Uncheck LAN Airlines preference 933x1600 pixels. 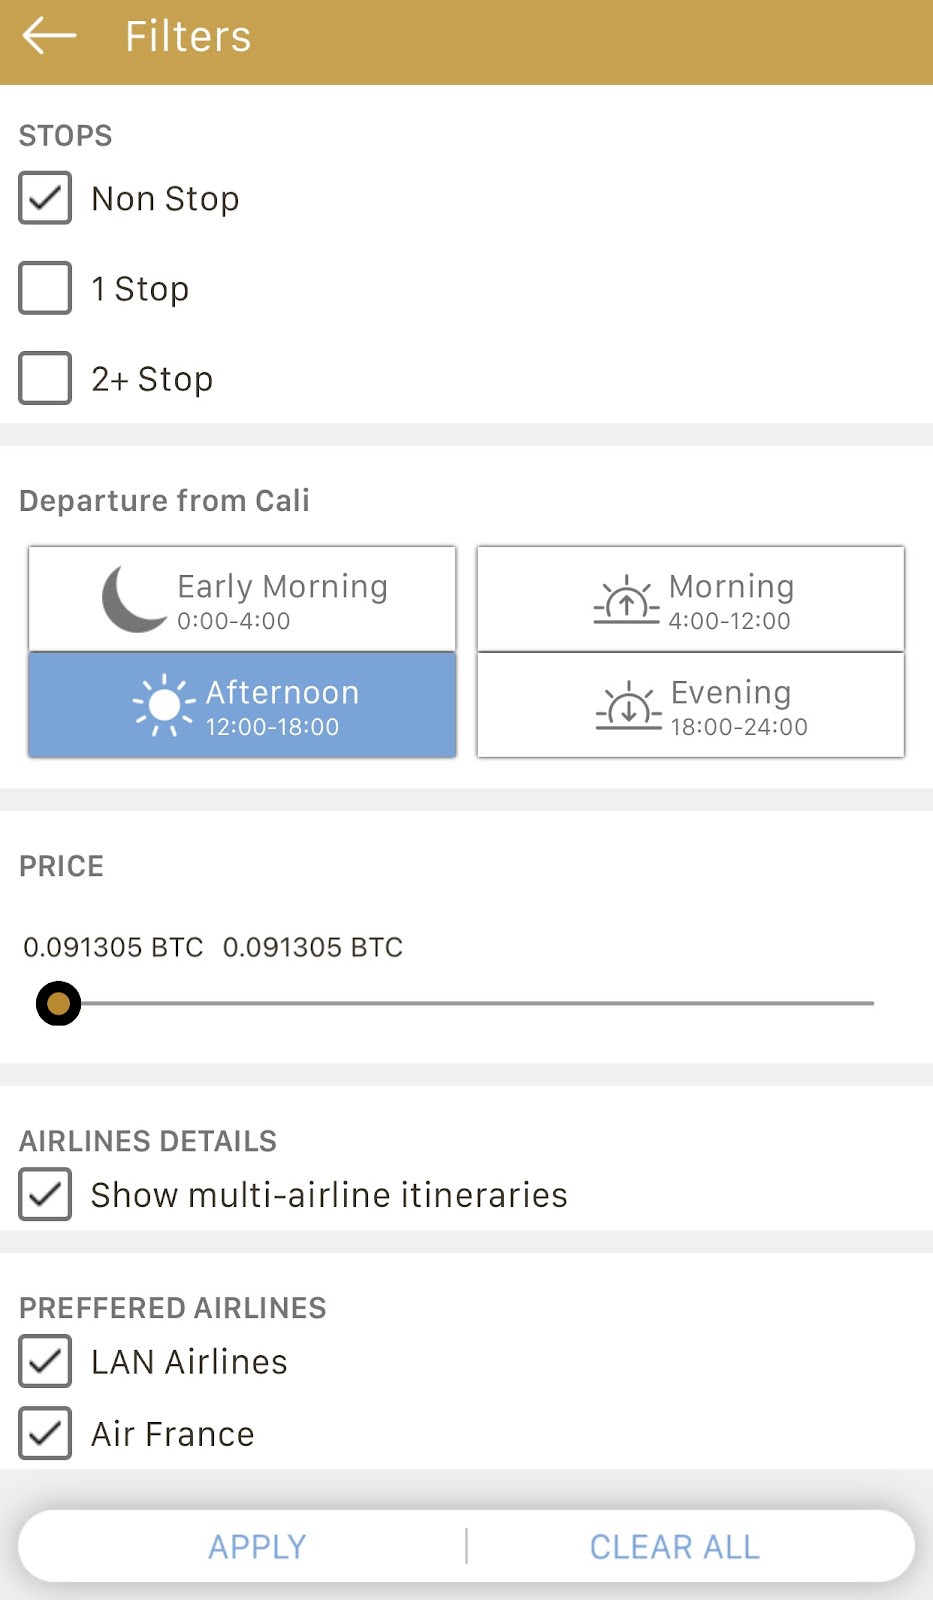[45, 1361]
